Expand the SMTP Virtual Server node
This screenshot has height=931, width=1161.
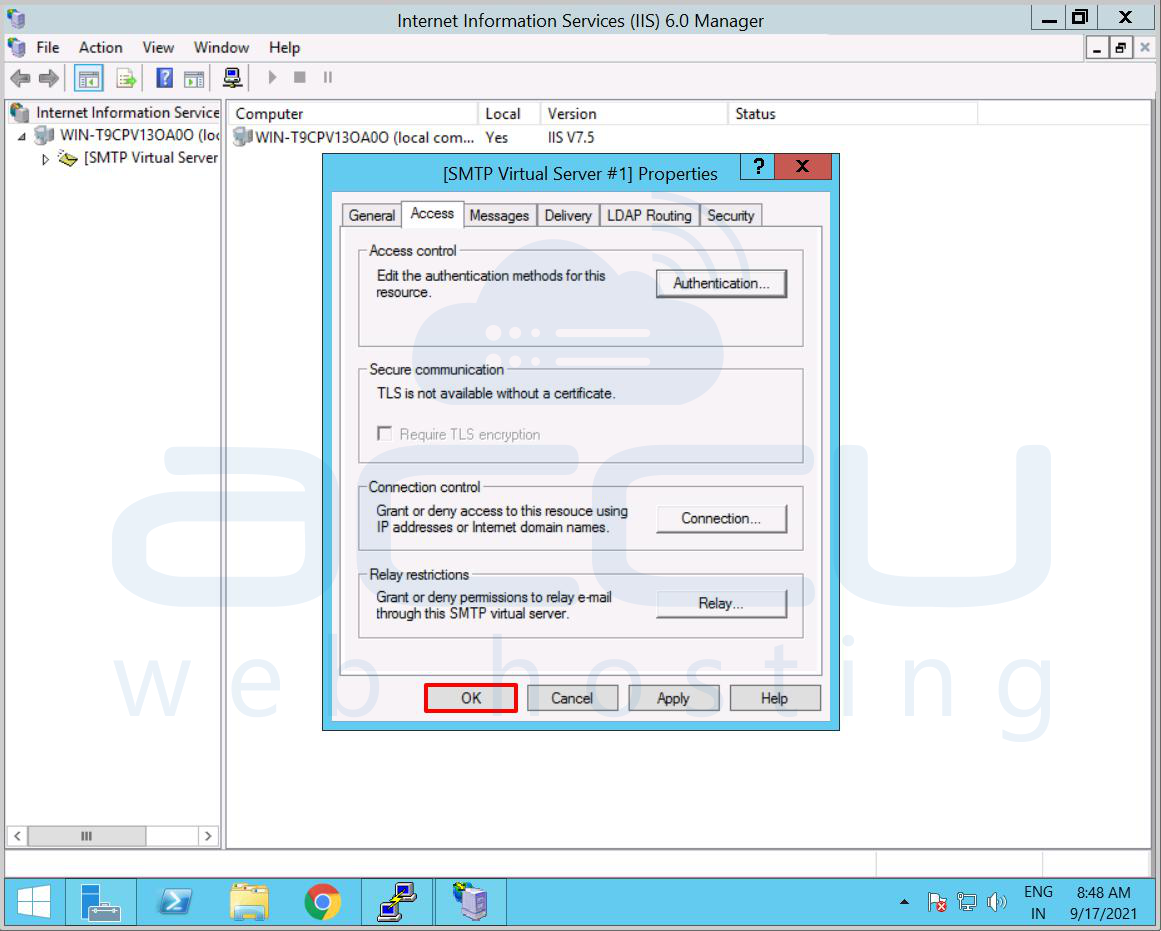45,158
